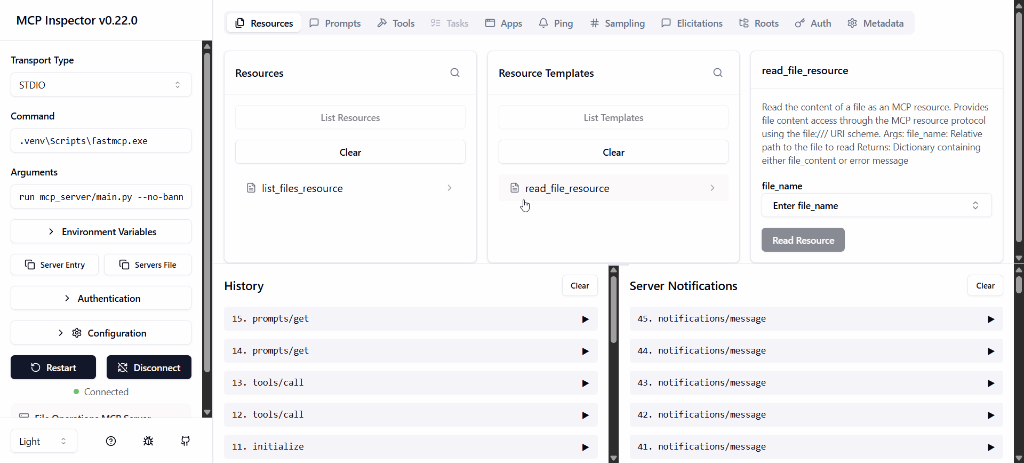This screenshot has width=1024, height=463.
Task: Expand notification 42. notifications/message
Action: pyautogui.click(x=816, y=415)
